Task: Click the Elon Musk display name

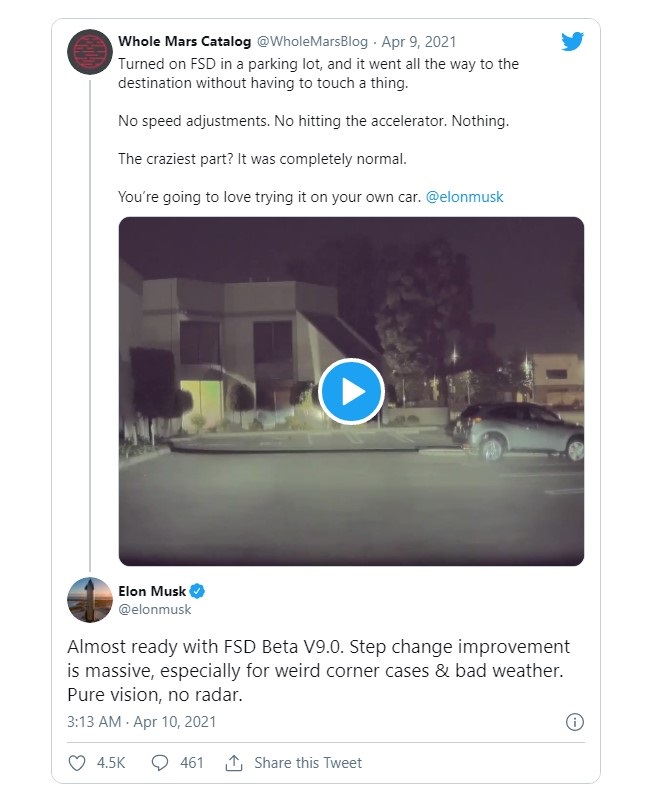Action: click(x=152, y=591)
